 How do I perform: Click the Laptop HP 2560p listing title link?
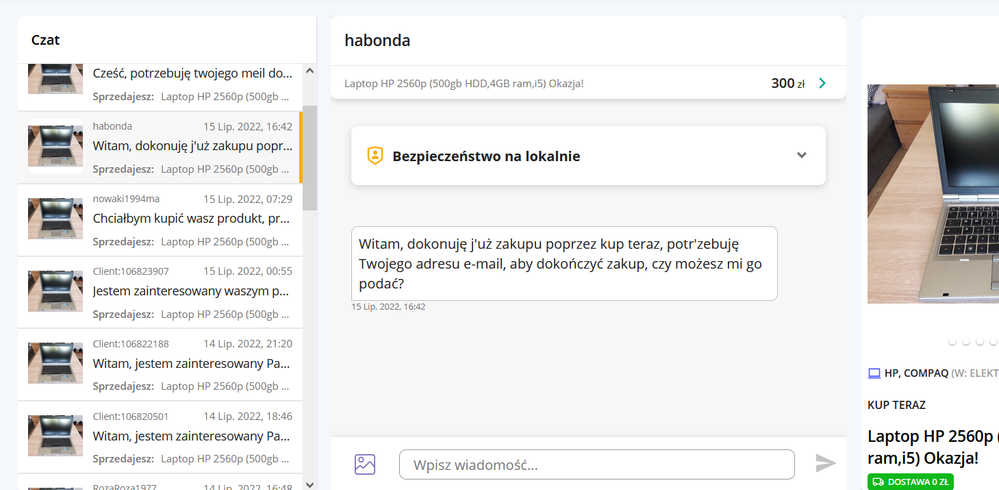[x=464, y=83]
